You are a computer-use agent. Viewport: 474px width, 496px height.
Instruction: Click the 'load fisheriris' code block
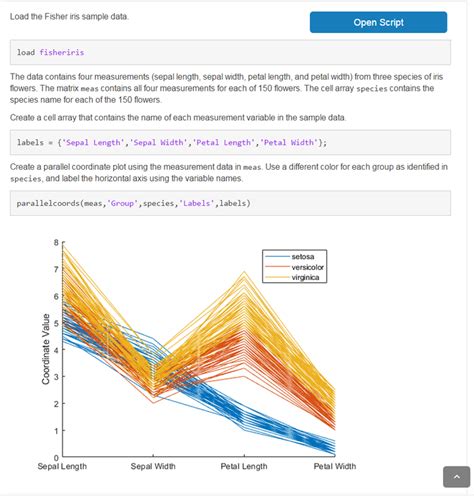point(230,52)
